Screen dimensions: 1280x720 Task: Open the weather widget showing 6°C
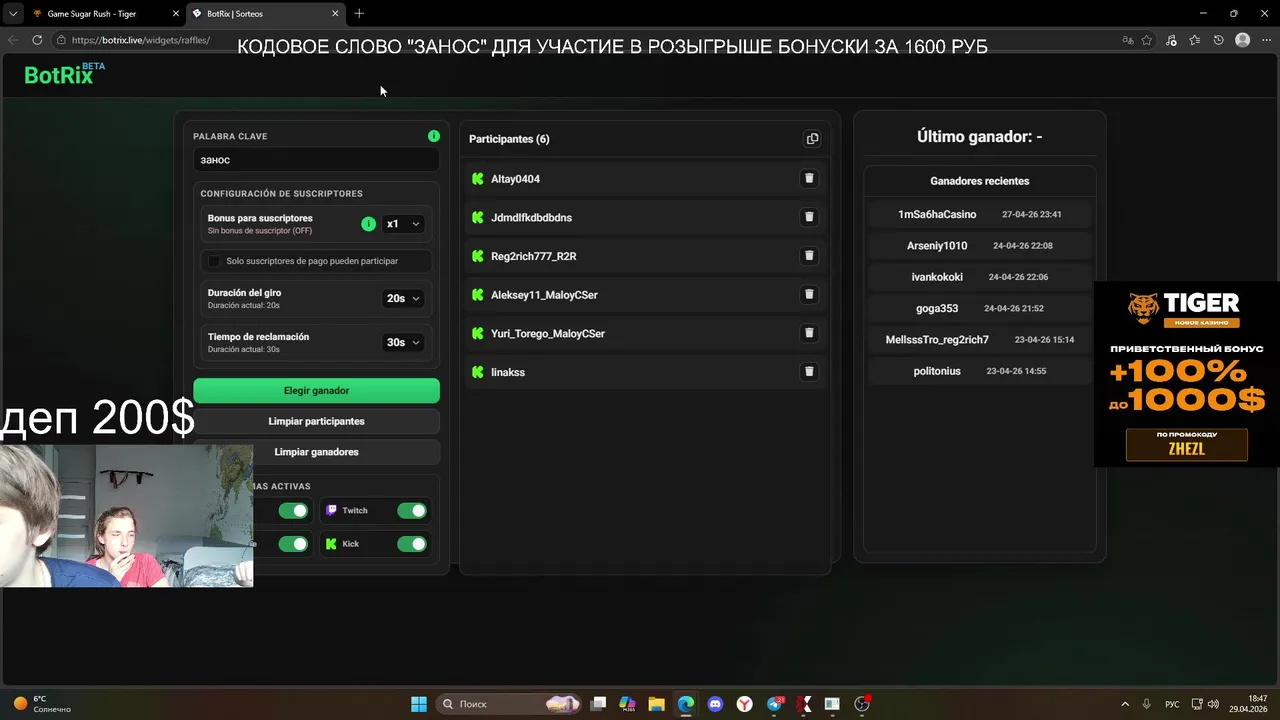[x=42, y=704]
